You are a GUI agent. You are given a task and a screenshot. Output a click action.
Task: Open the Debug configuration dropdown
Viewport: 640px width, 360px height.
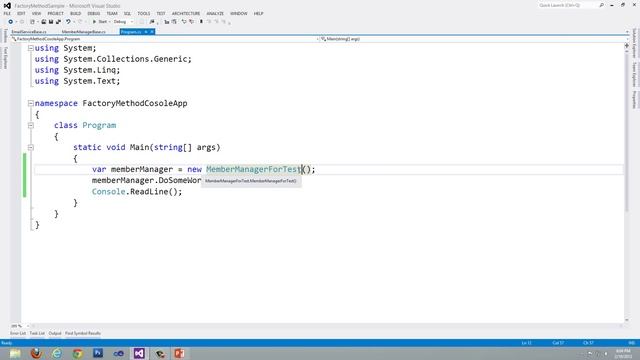(x=123, y=22)
